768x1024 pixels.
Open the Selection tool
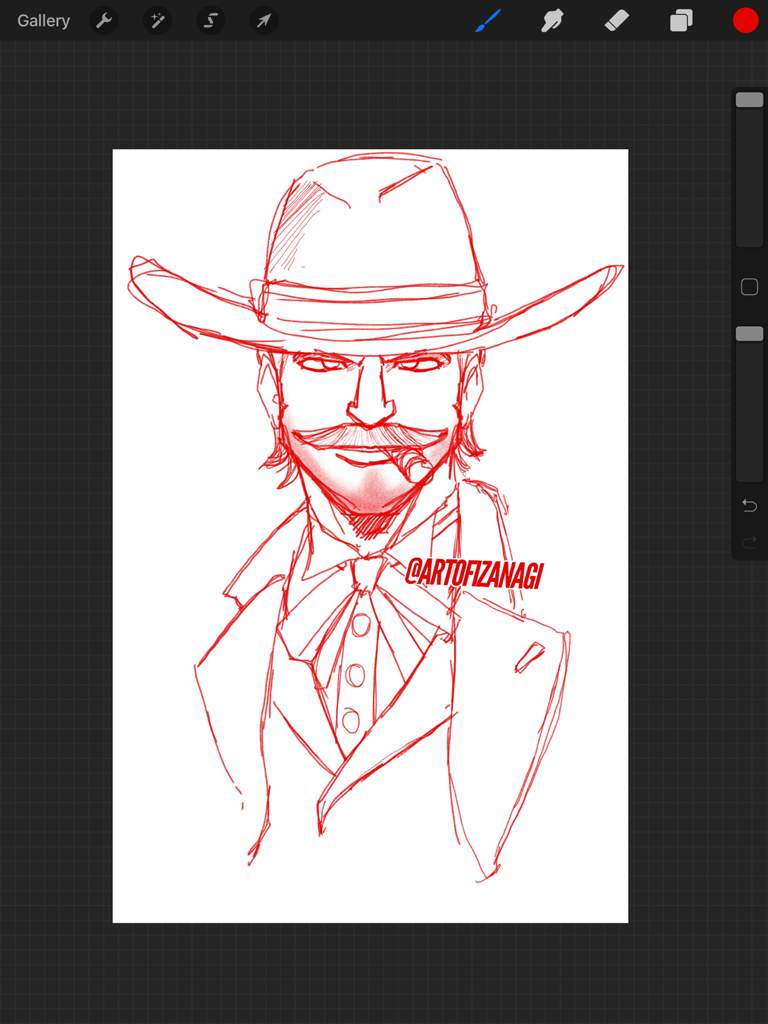[210, 21]
